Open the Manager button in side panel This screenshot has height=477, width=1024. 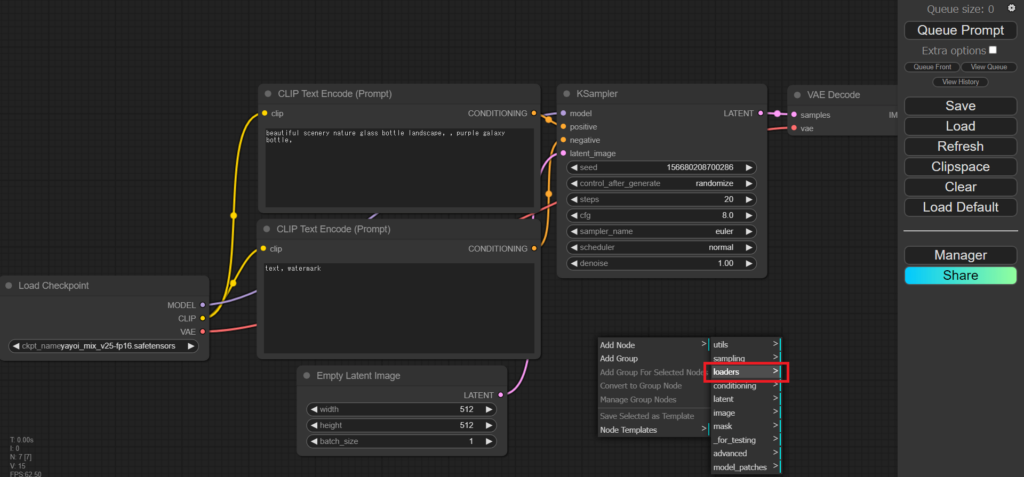[x=960, y=255]
